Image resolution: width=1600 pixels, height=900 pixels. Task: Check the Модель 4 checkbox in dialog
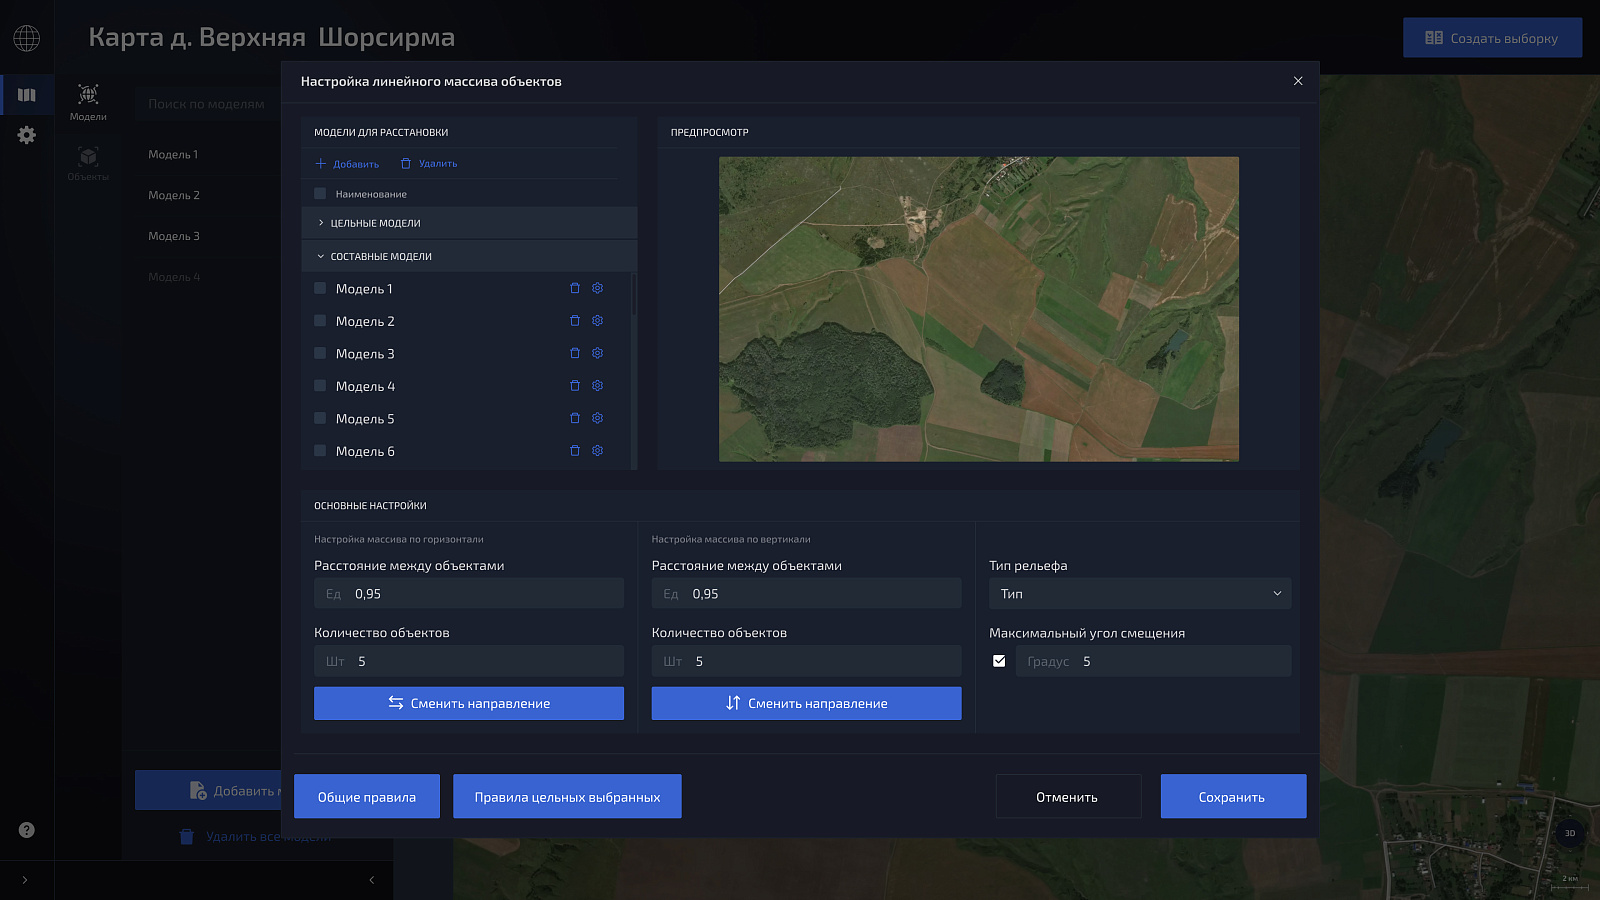(x=320, y=386)
